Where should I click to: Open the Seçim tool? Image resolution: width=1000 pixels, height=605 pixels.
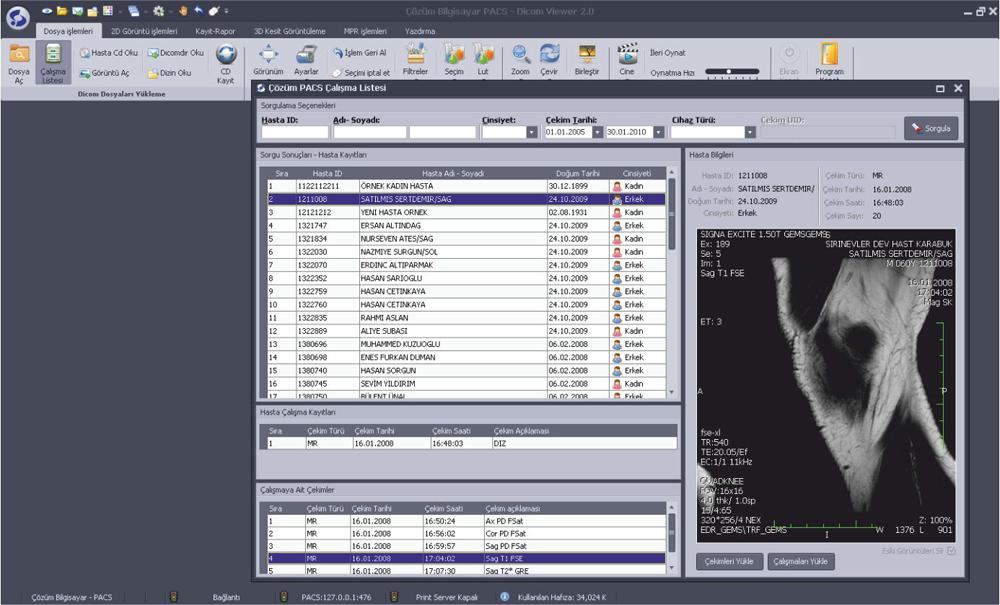454,61
